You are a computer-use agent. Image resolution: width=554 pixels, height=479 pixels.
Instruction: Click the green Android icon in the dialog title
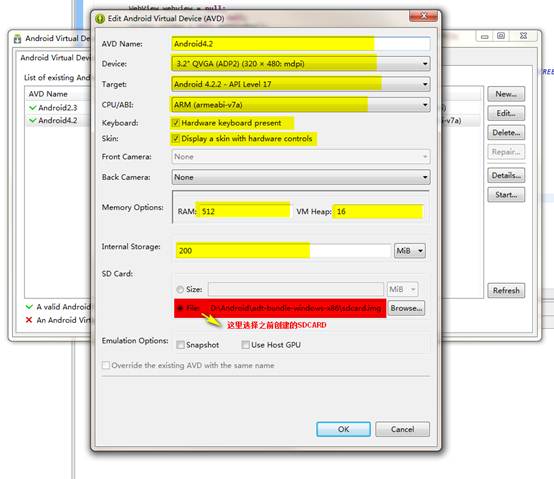[x=100, y=18]
